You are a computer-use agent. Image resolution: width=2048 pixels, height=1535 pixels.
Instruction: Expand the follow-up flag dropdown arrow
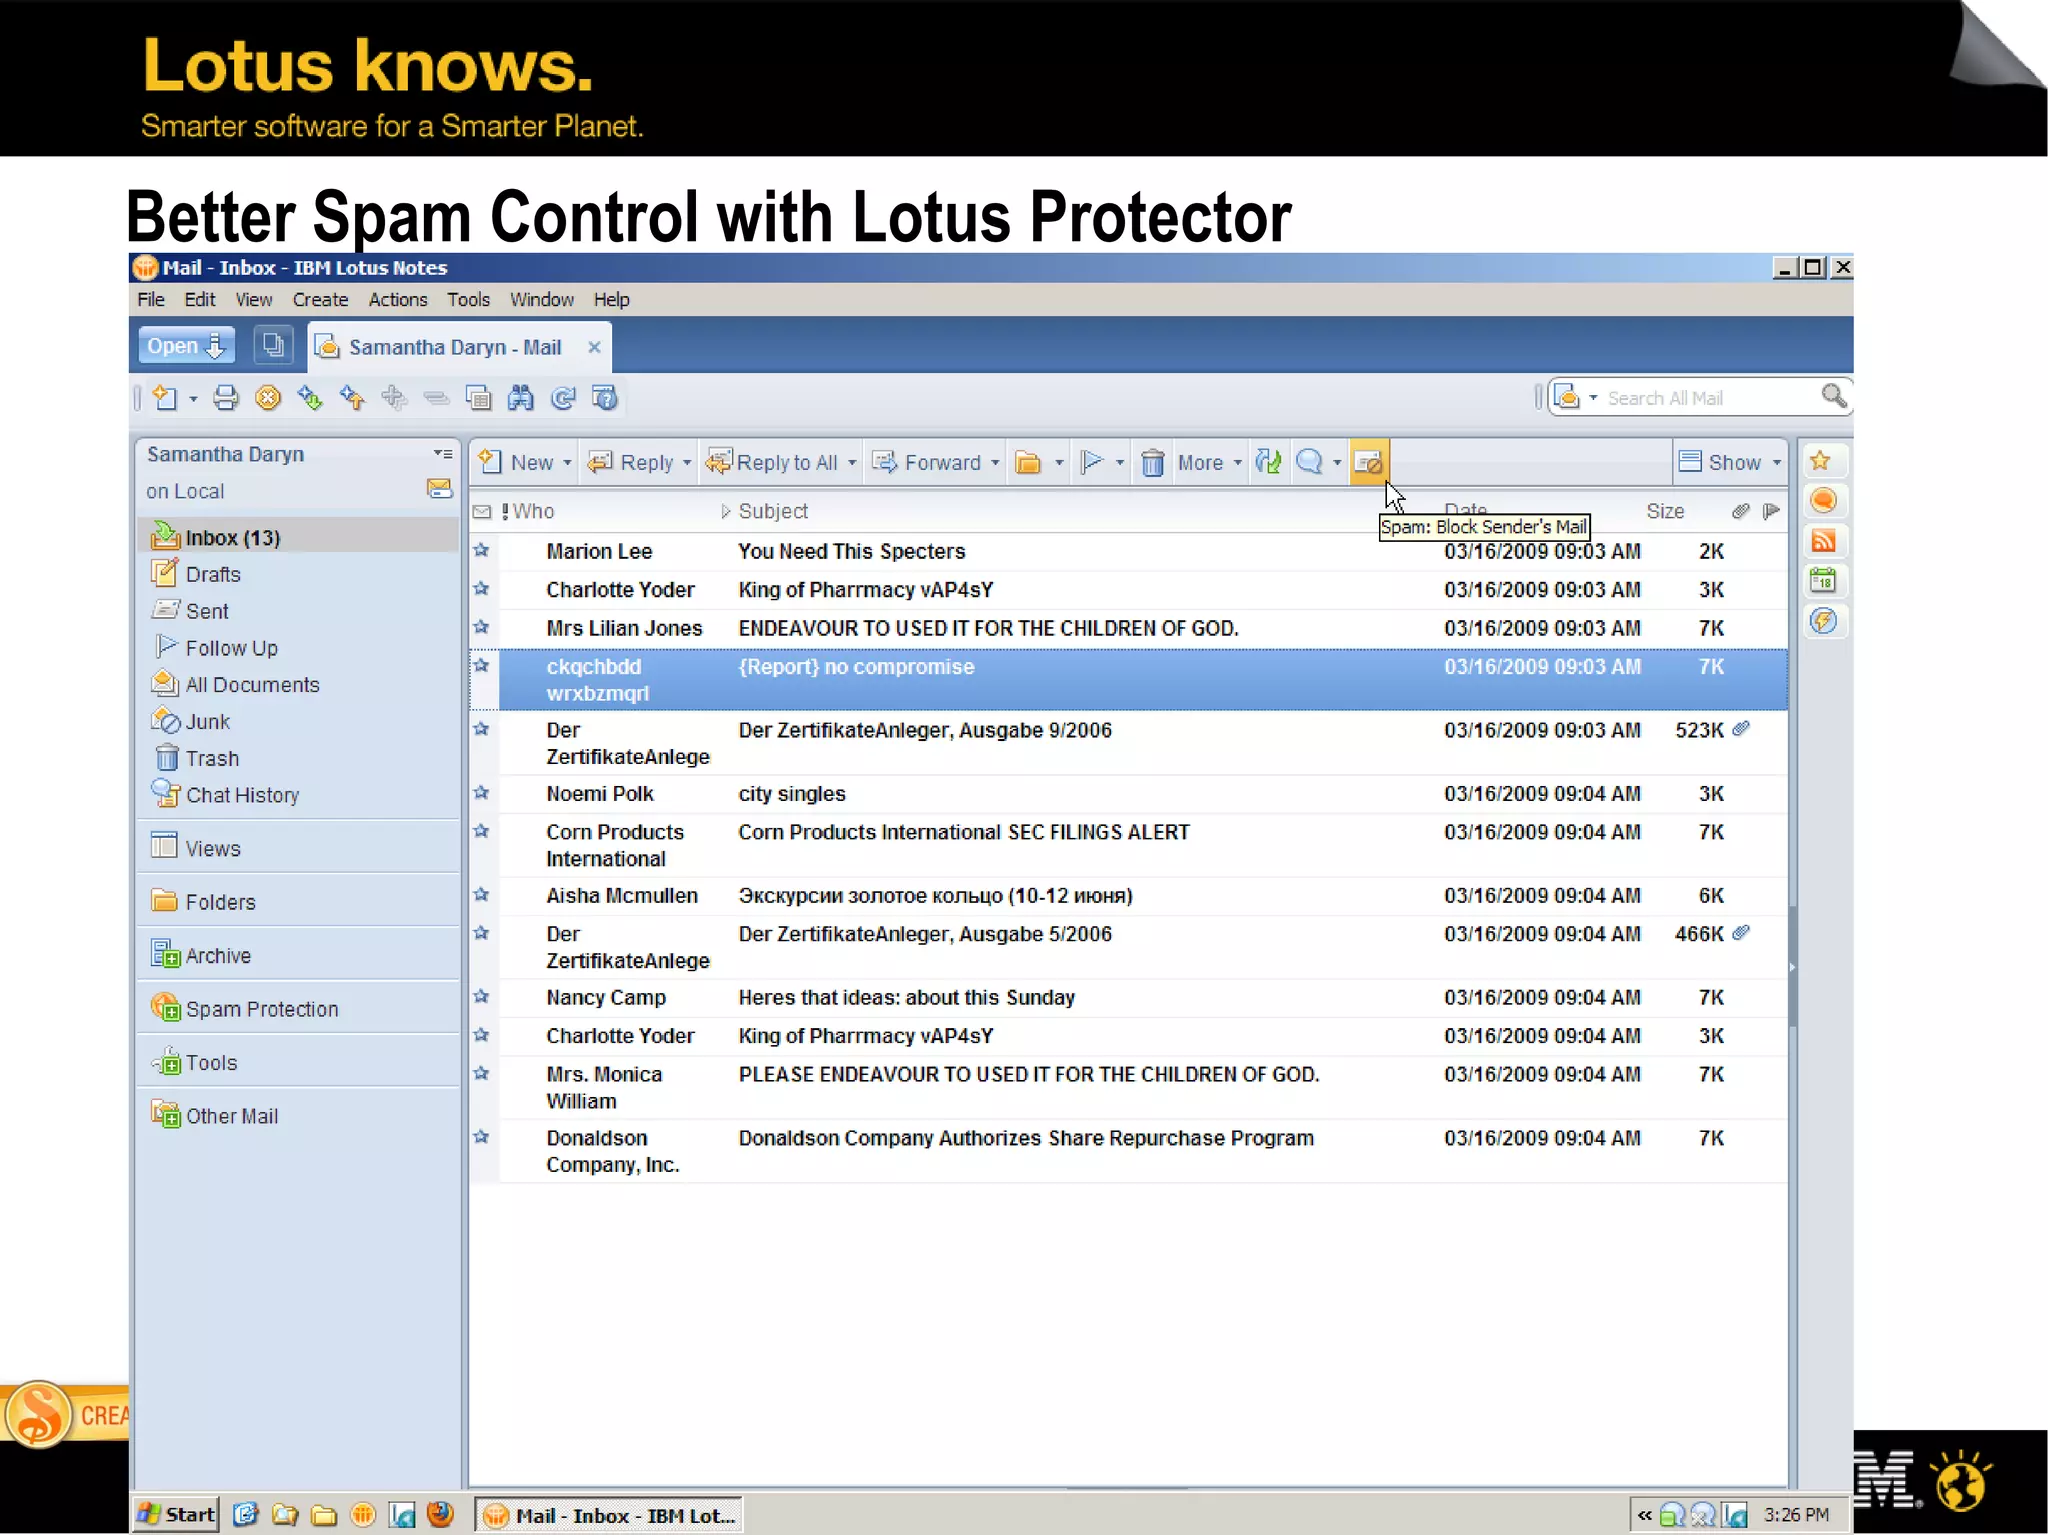1120,463
